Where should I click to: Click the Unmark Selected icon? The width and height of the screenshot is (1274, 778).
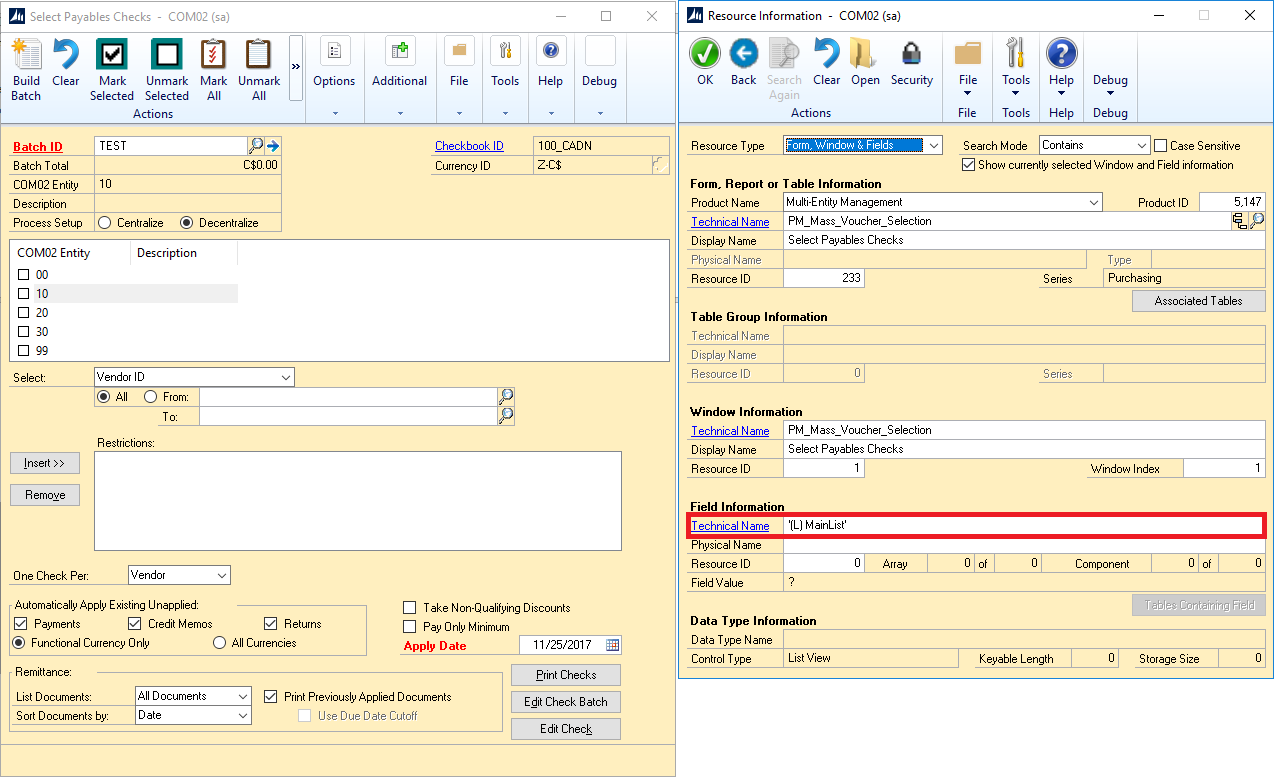166,55
